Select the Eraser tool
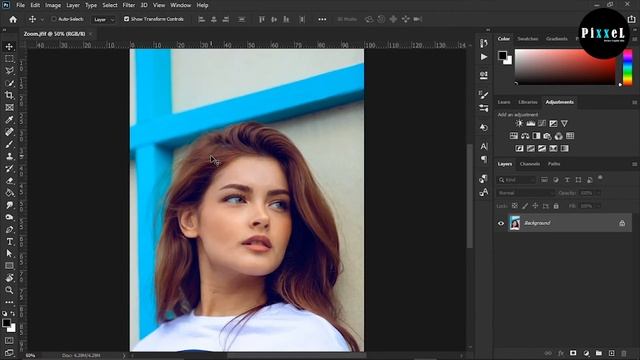The image size is (640, 360). 9,181
